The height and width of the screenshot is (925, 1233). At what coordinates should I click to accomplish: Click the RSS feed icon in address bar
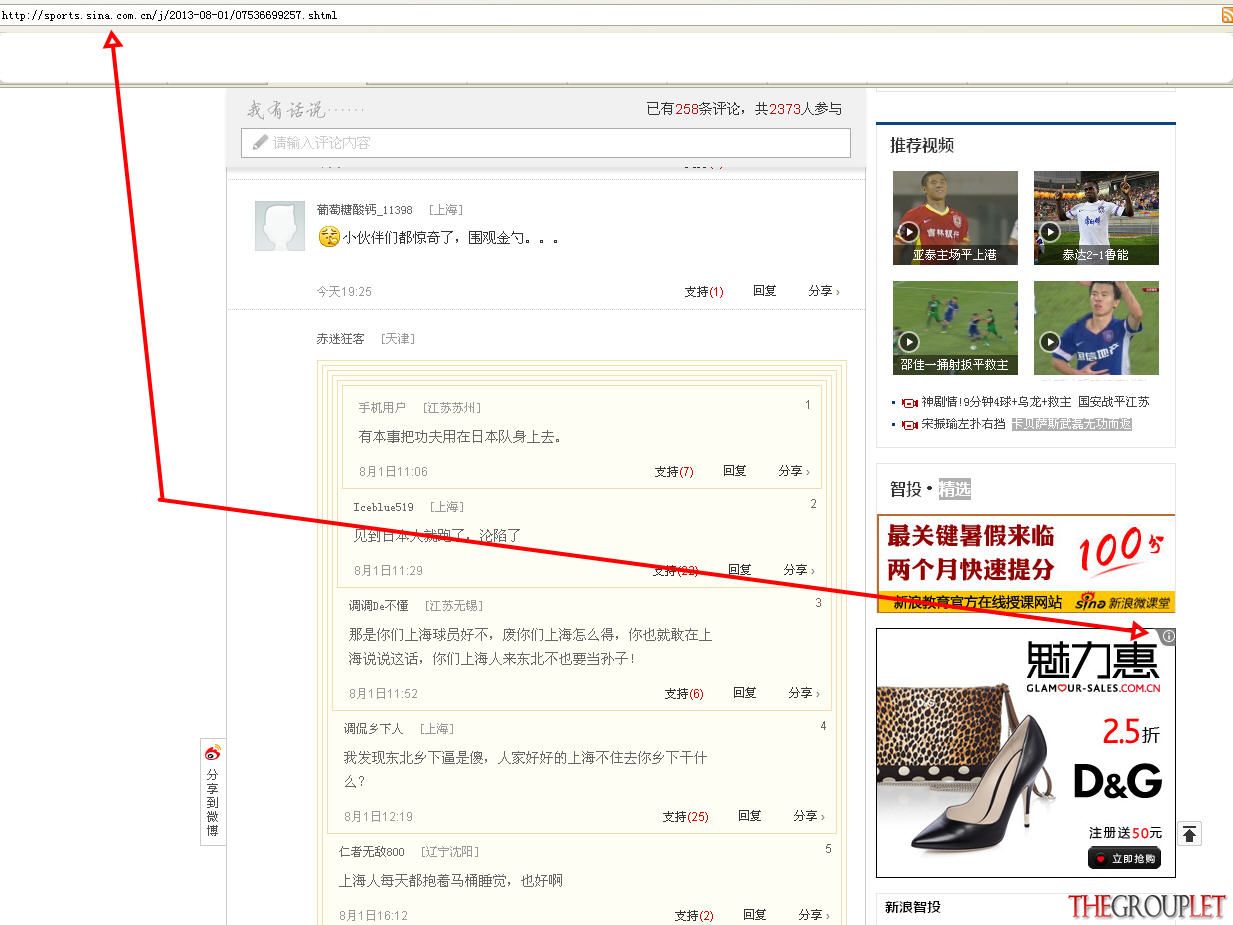click(1226, 15)
